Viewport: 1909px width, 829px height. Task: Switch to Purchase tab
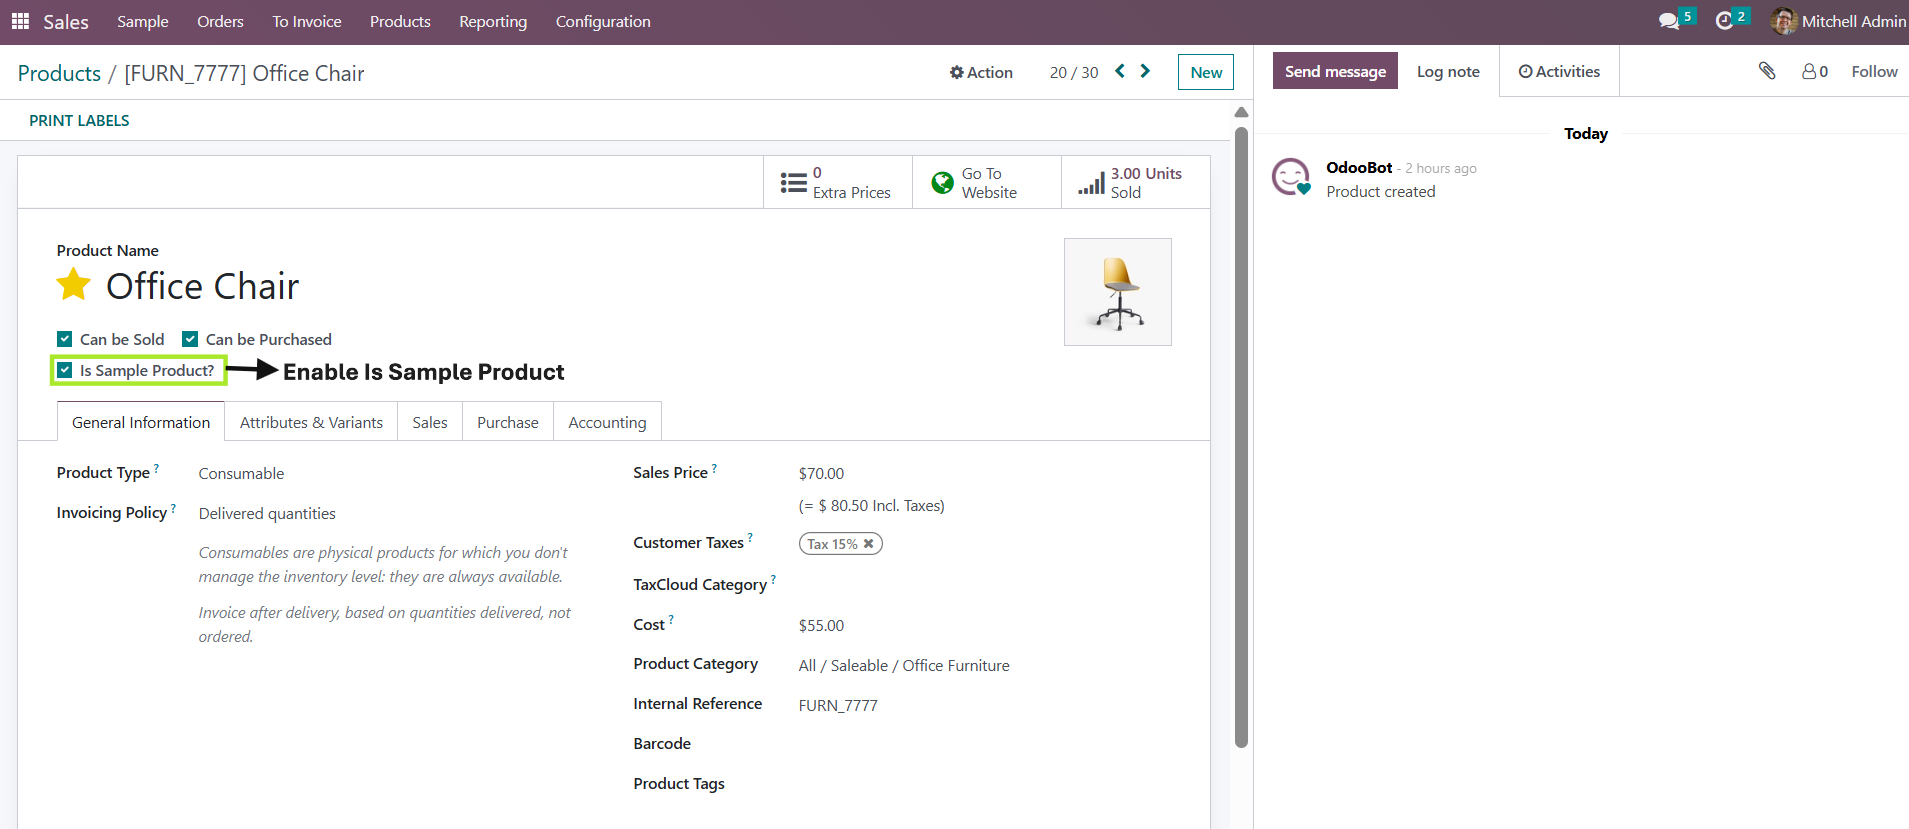(508, 422)
